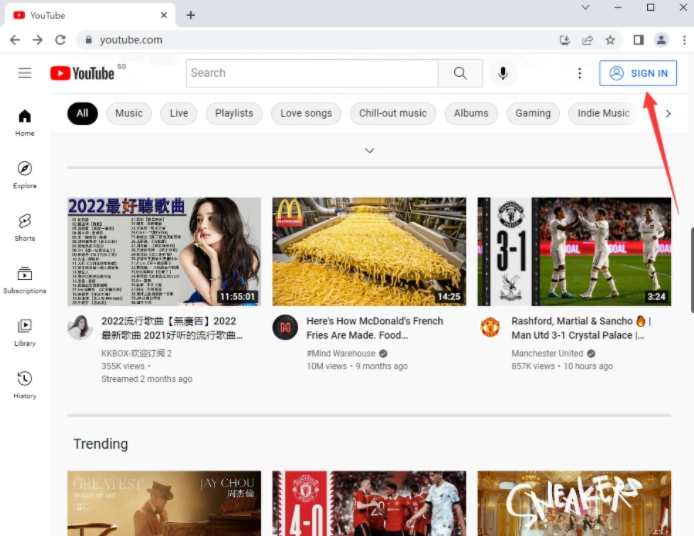Open Shorts in sidebar
Viewport: 694px width, 536px height.
click(25, 228)
